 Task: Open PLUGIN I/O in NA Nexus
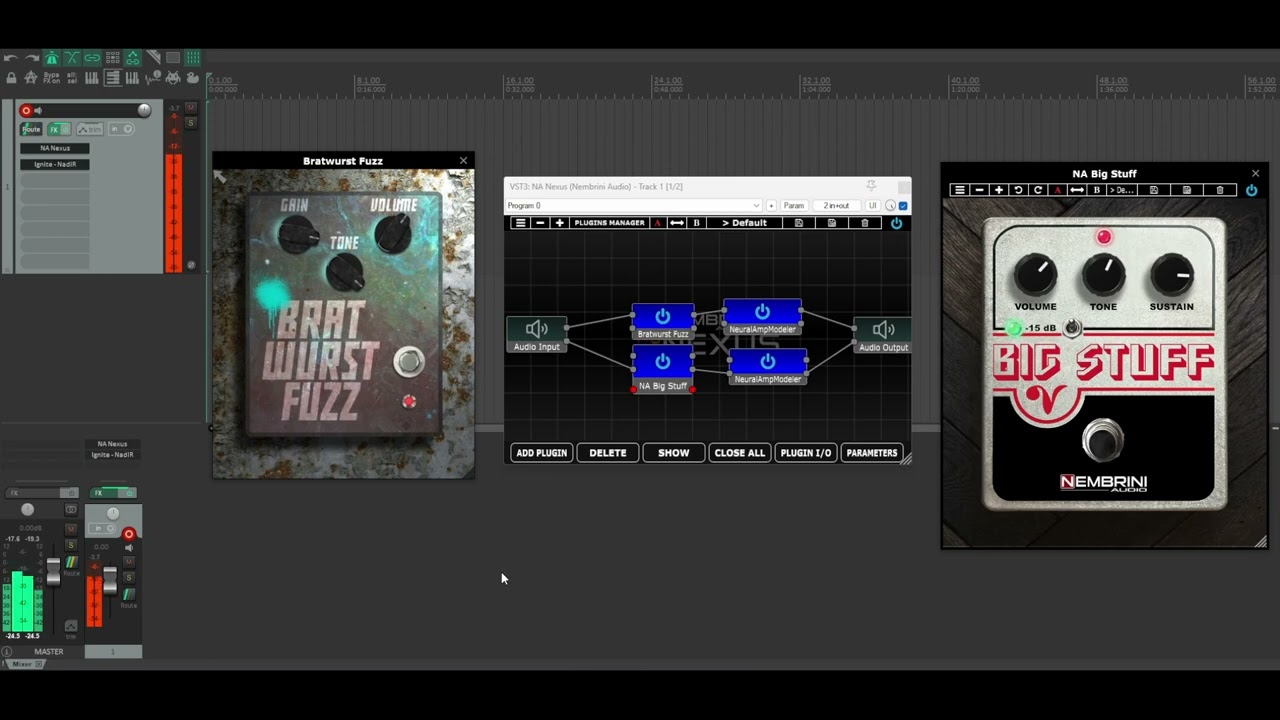coord(805,453)
